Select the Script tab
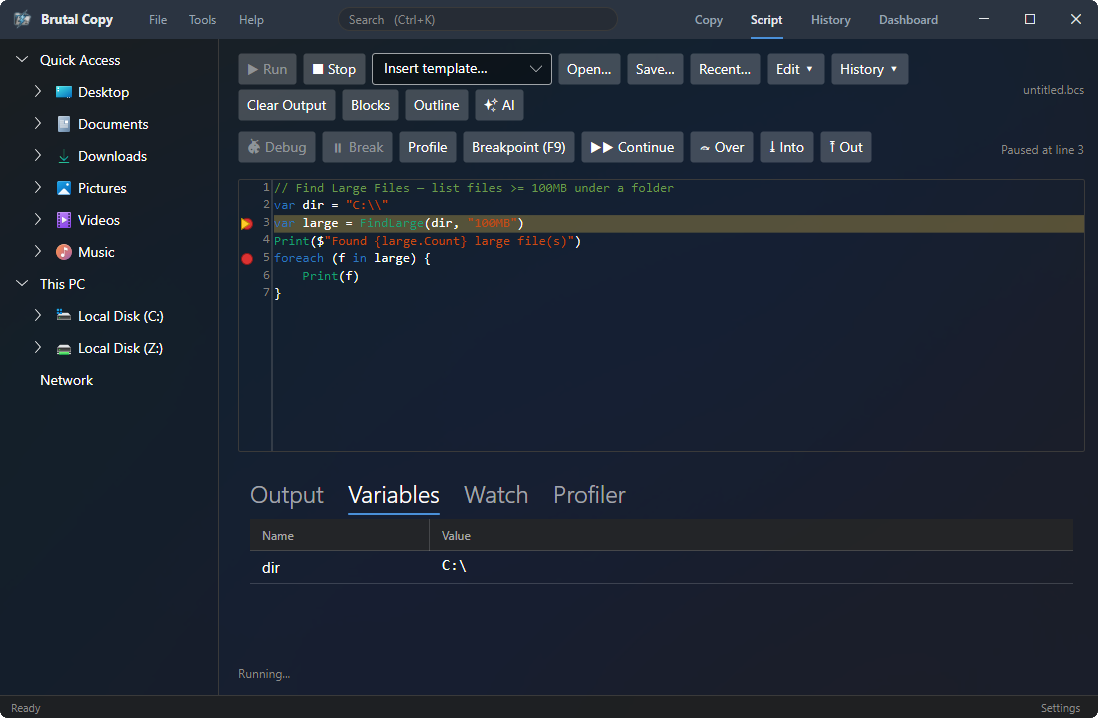 [x=766, y=20]
